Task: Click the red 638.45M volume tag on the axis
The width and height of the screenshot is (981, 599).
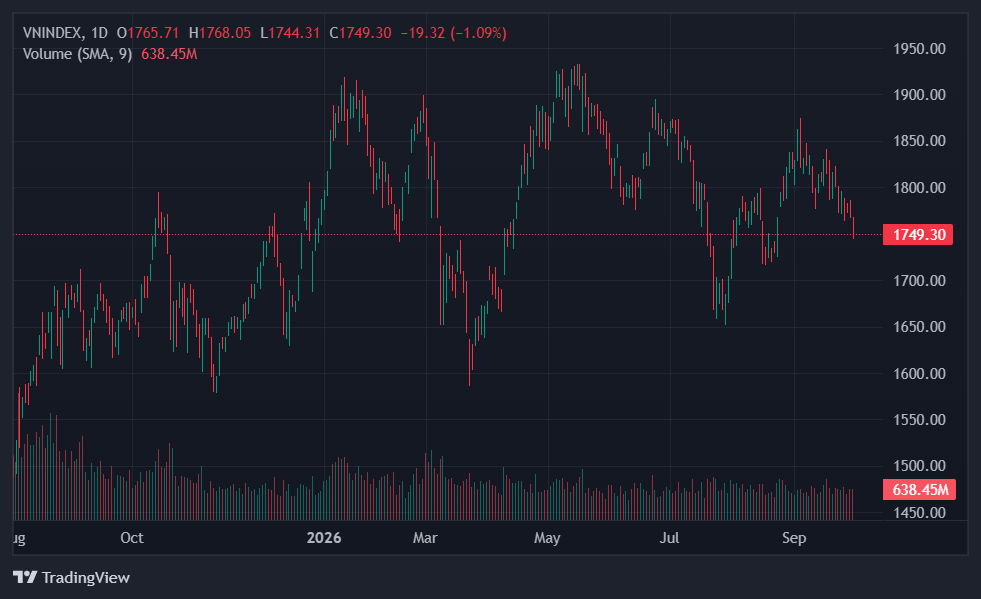Action: [x=918, y=489]
